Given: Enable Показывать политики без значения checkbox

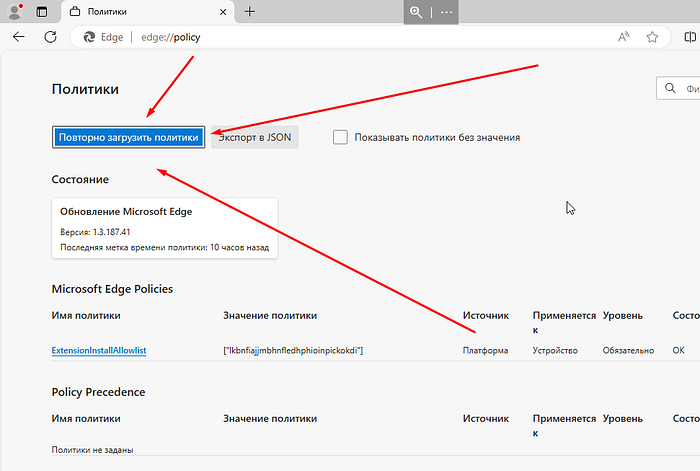Looking at the screenshot, I should click(340, 137).
